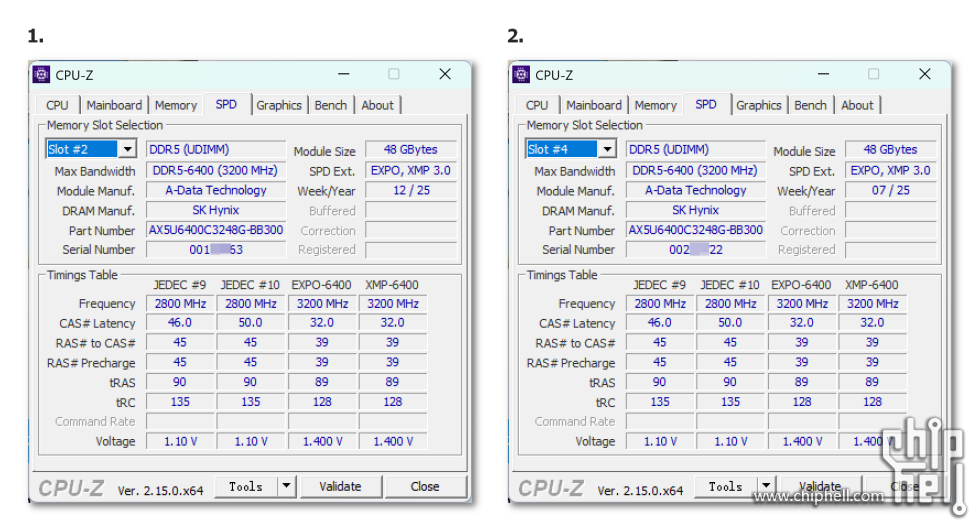The image size is (980, 531).
Task: Click Module Size 48 GBytes in left window
Action: [x=411, y=149]
